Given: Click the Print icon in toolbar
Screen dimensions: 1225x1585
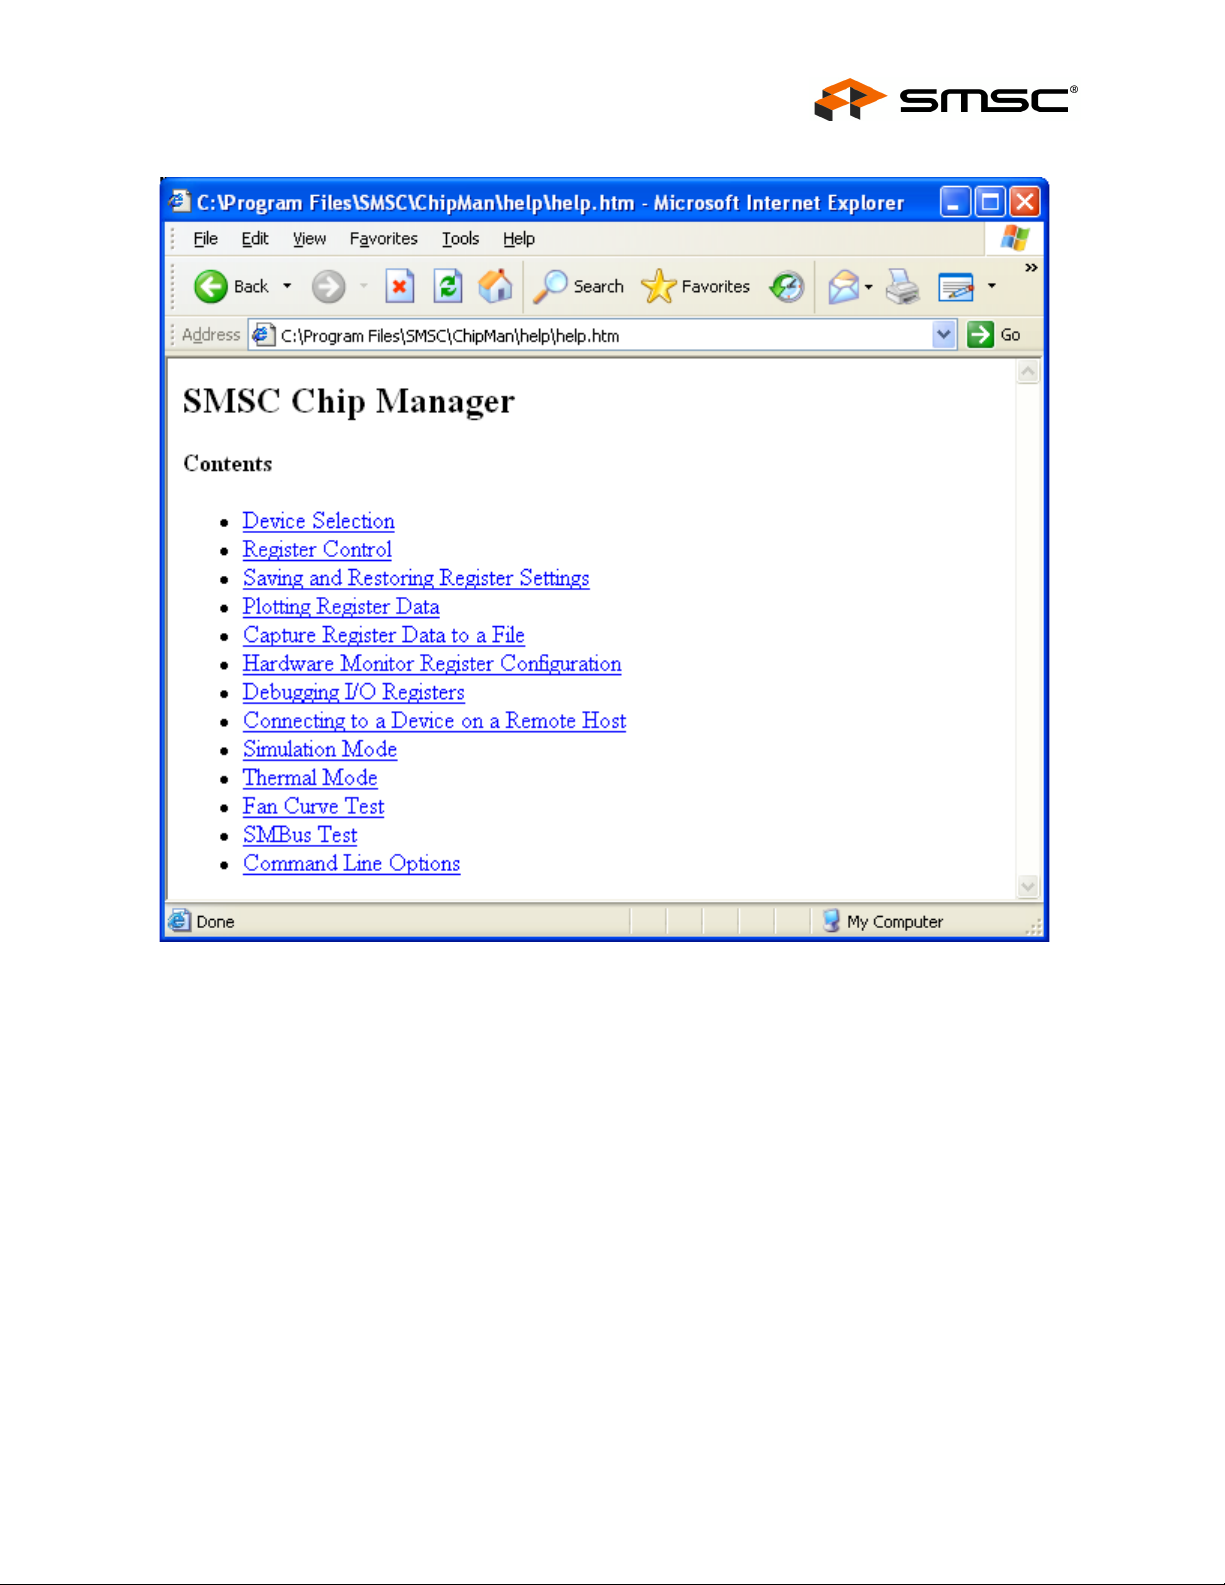Looking at the screenshot, I should [903, 287].
